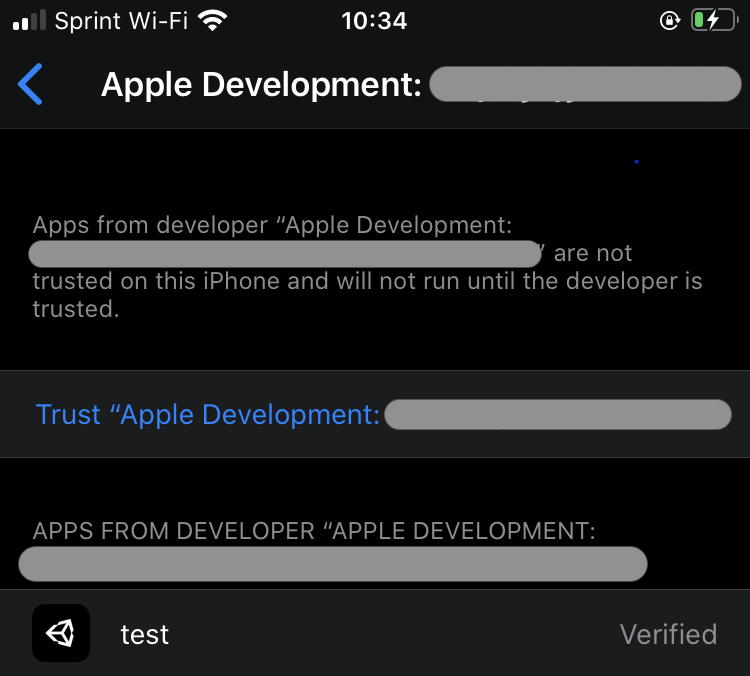Image resolution: width=750 pixels, height=676 pixels.
Task: Tap the blue back chevron
Action: pos(30,84)
